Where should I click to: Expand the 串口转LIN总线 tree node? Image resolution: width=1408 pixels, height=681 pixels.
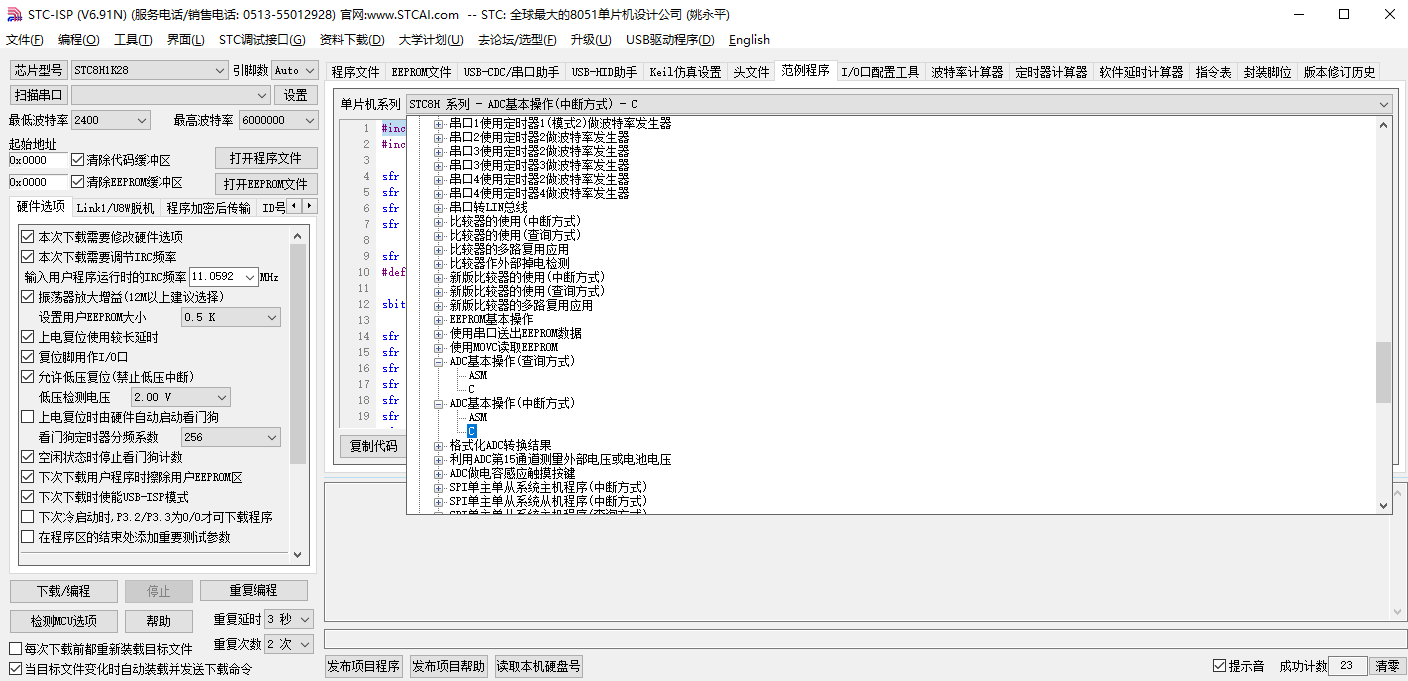point(438,207)
